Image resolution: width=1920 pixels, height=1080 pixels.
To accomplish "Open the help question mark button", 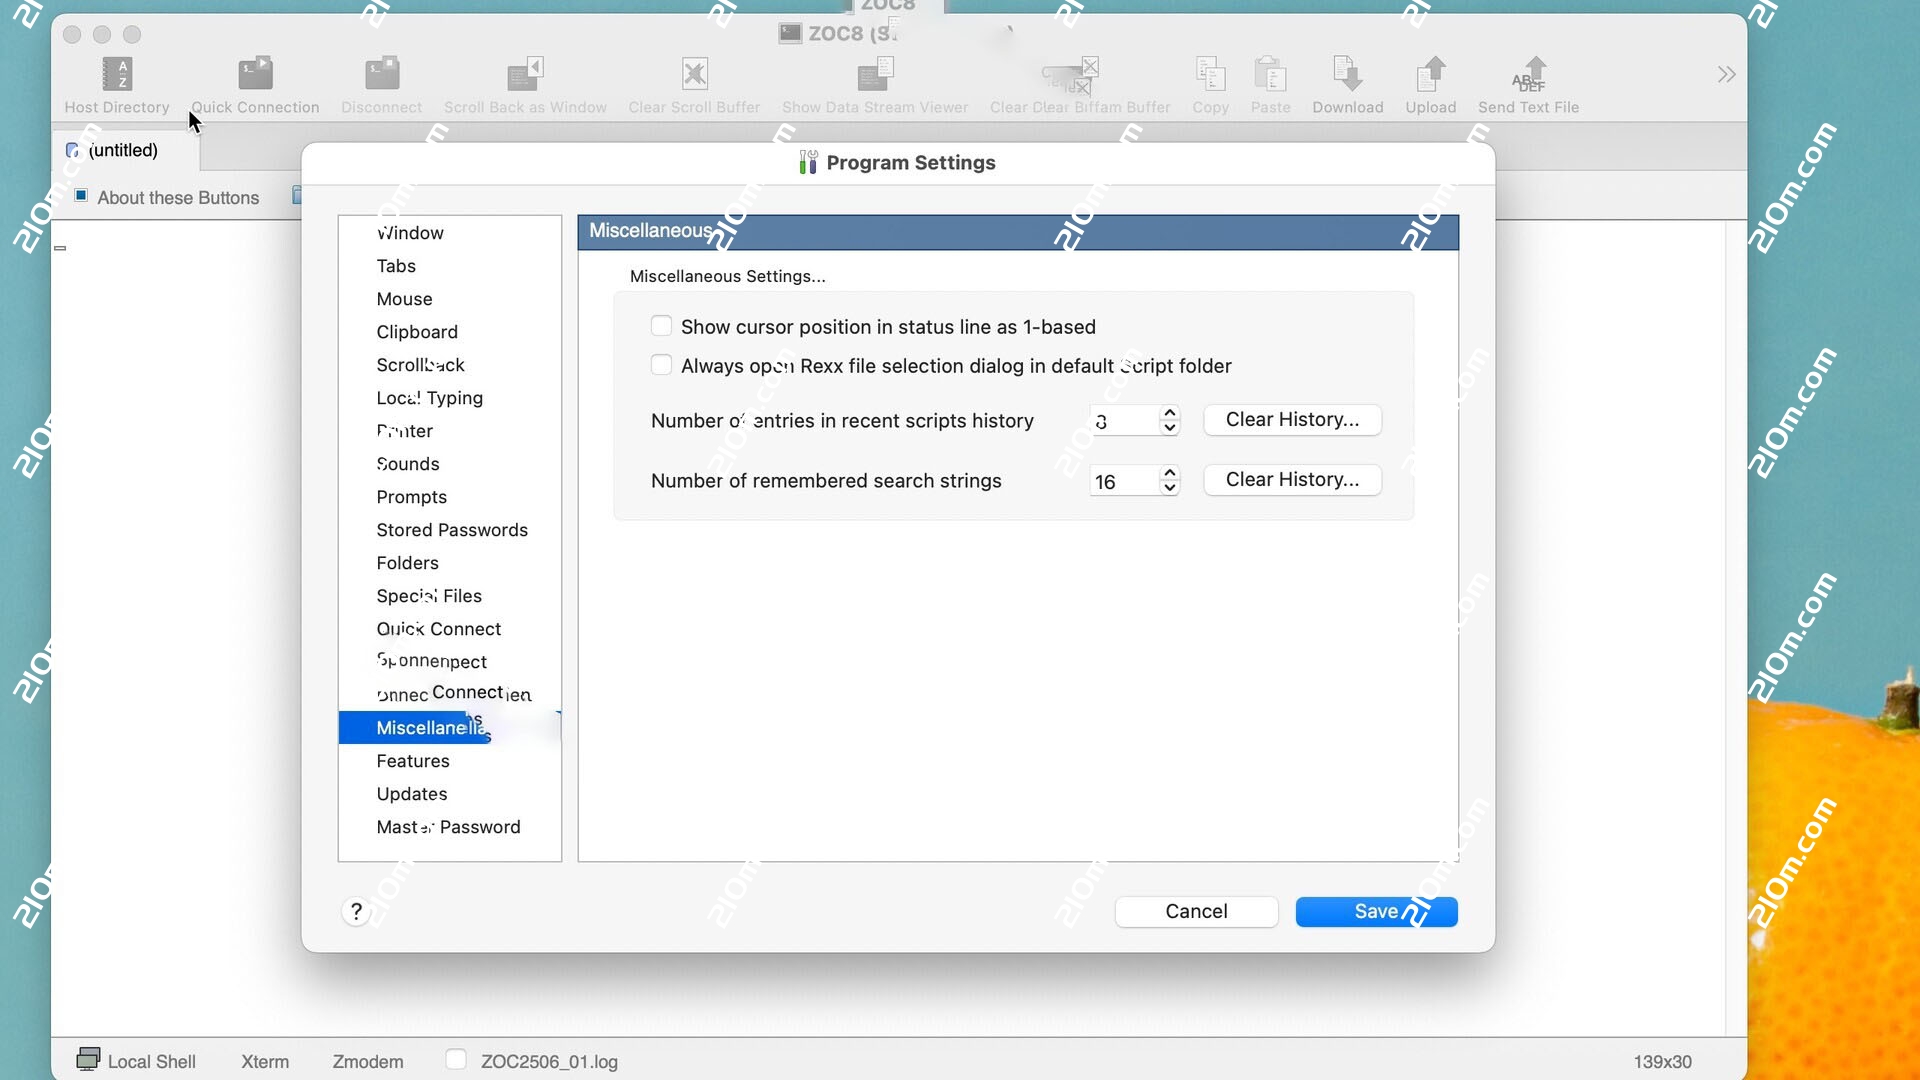I will pos(356,911).
